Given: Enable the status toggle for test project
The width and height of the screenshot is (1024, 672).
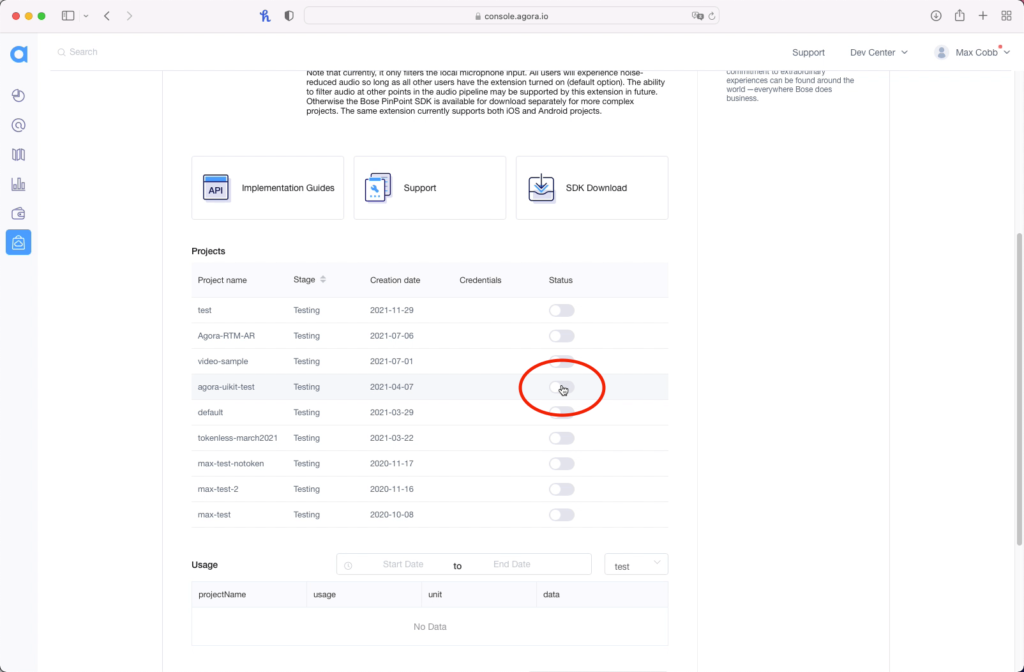Looking at the screenshot, I should pos(562,310).
